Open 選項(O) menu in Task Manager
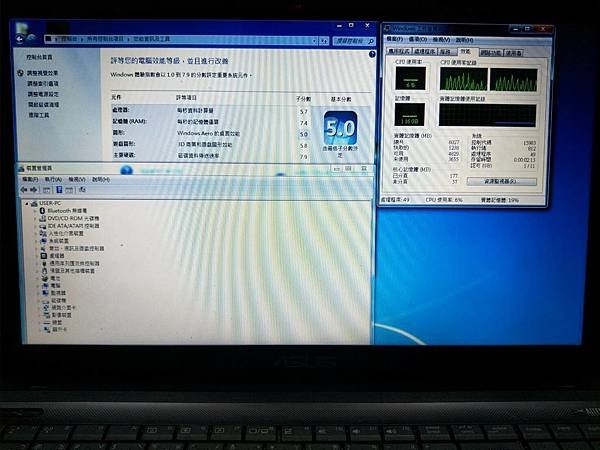The height and width of the screenshot is (450, 600). [417, 39]
